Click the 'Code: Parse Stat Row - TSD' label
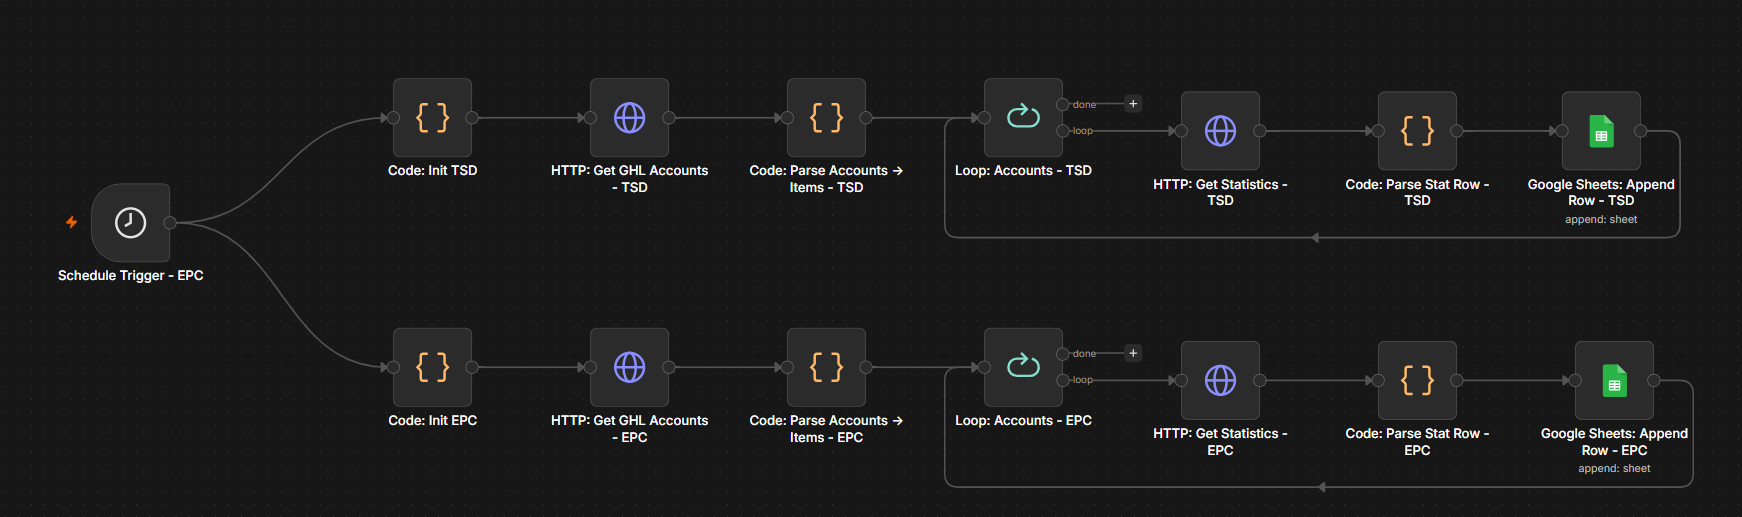 pyautogui.click(x=1417, y=192)
